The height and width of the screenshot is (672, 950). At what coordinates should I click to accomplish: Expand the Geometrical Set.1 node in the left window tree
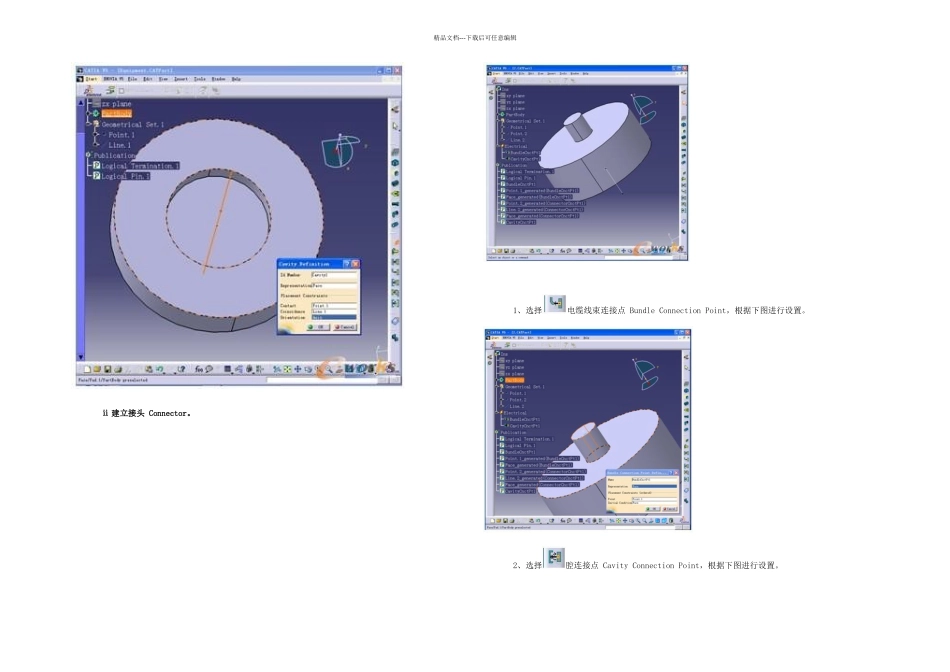88,124
